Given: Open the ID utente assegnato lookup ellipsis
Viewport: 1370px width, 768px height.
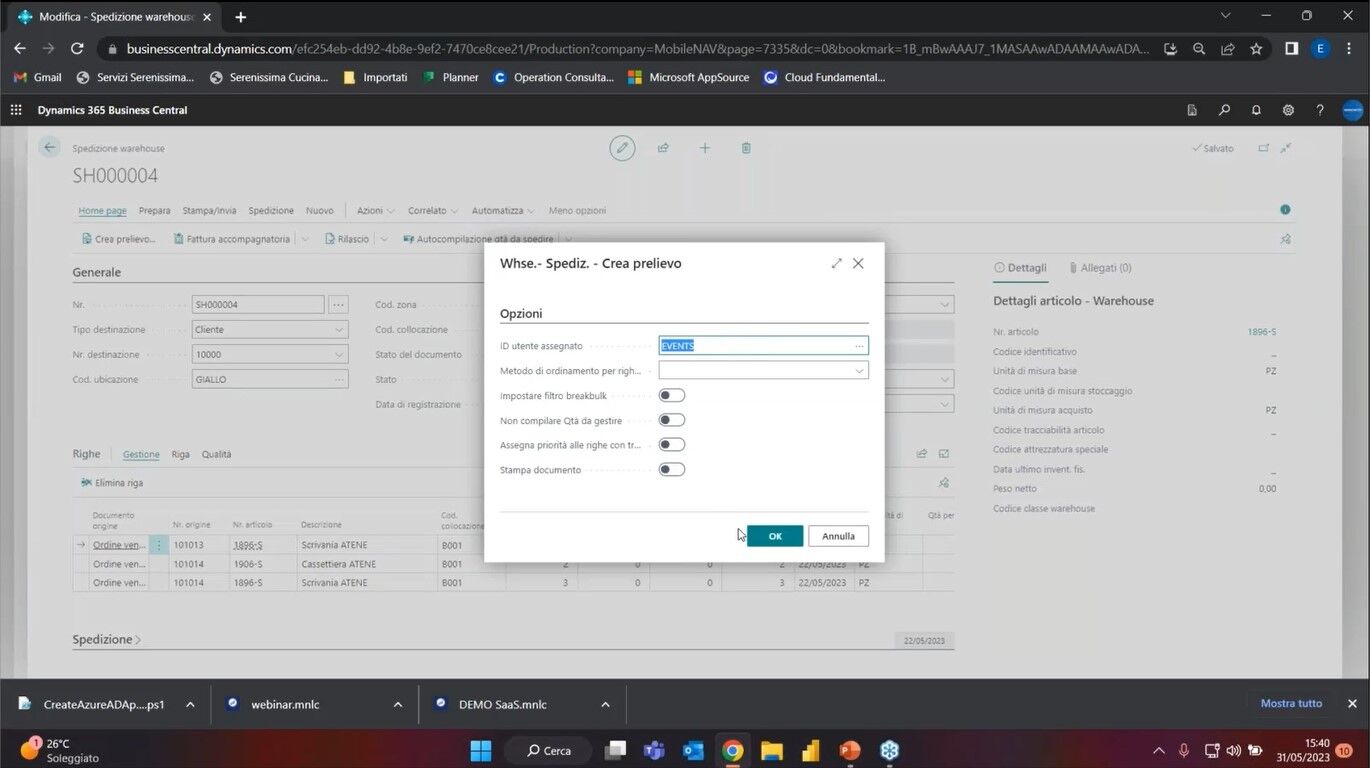Looking at the screenshot, I should tap(858, 346).
